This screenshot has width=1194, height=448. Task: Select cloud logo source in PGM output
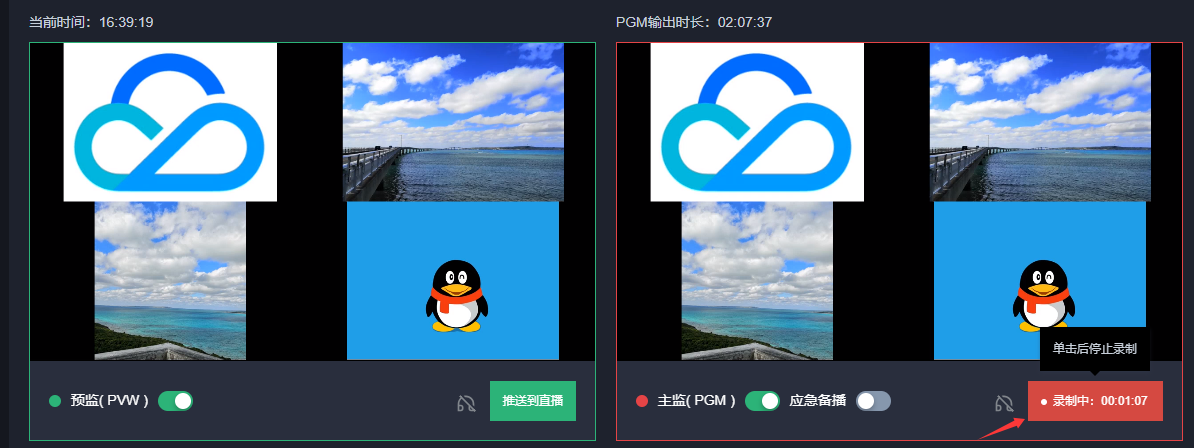click(x=757, y=122)
